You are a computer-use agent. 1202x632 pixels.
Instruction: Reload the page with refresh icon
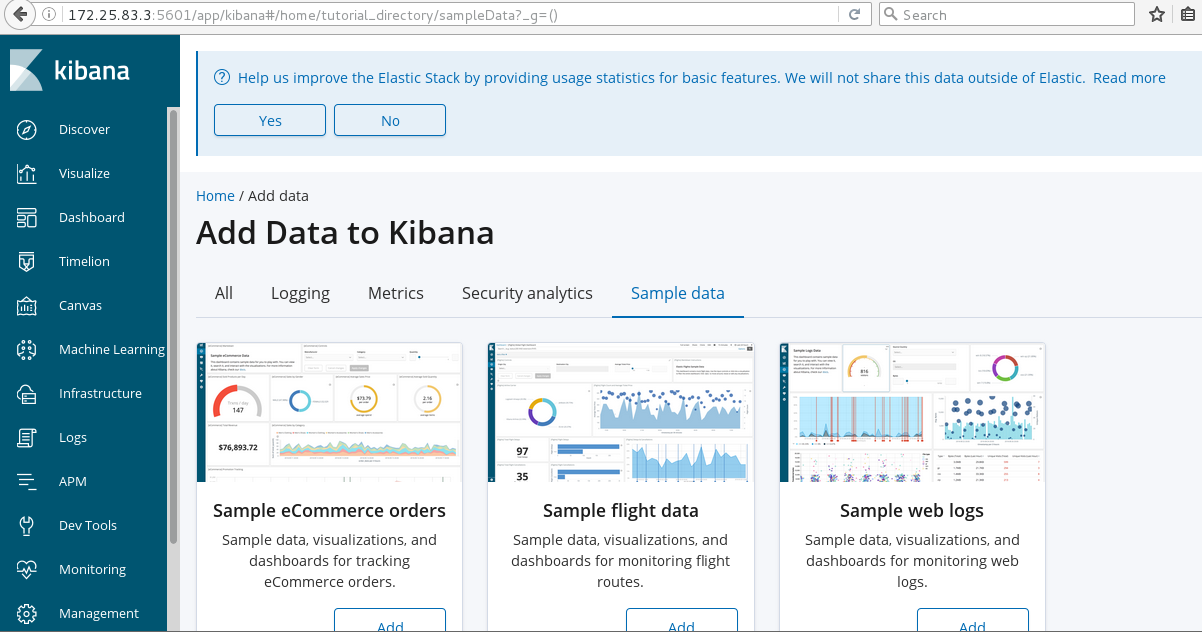854,15
